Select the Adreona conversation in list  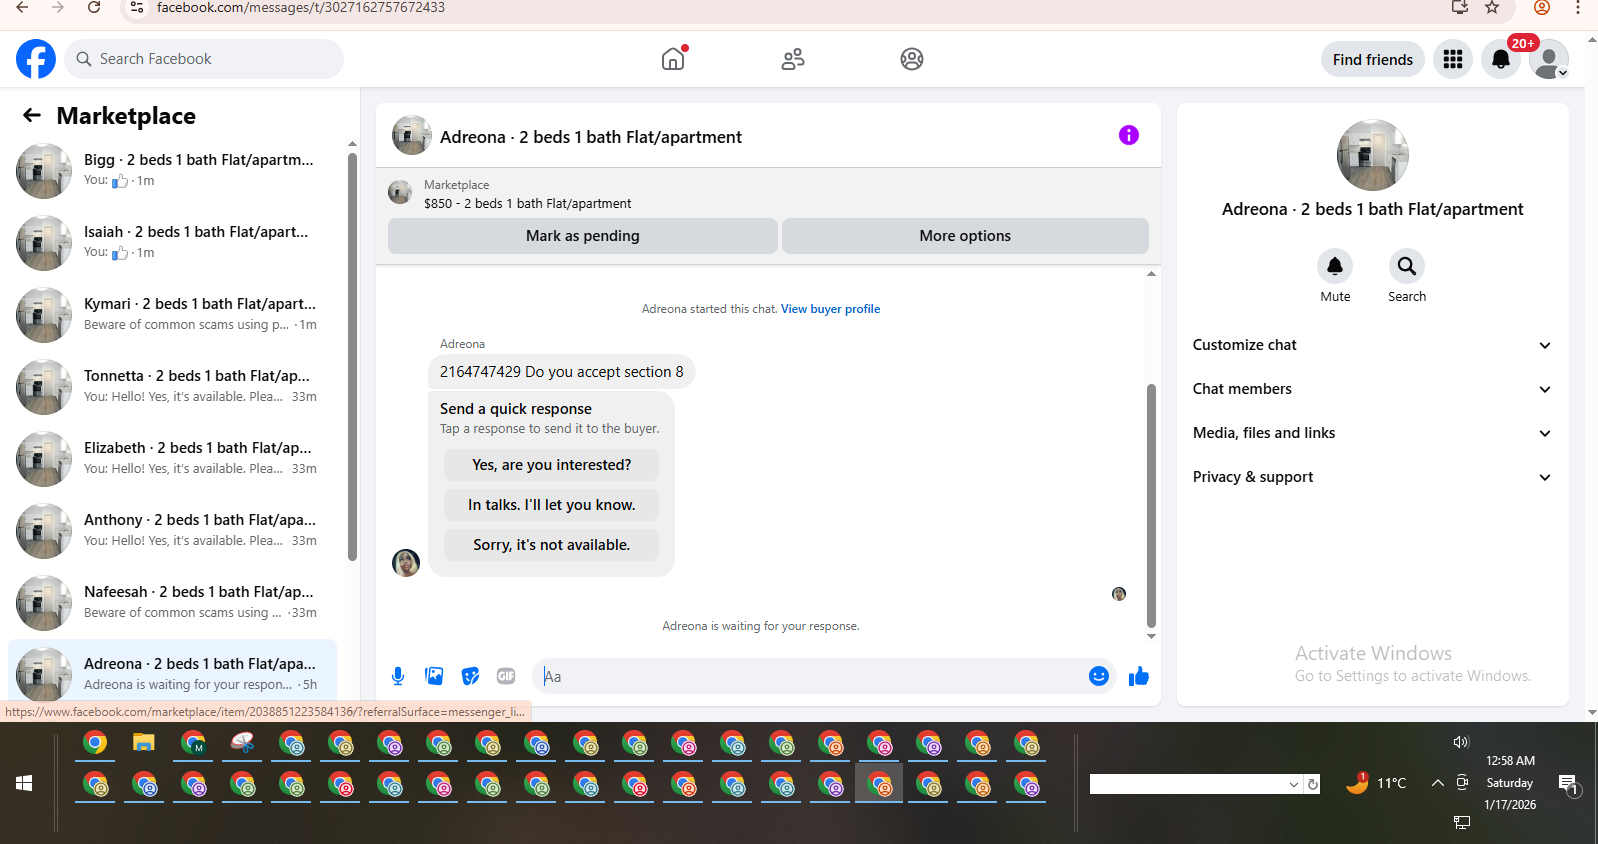(x=173, y=671)
